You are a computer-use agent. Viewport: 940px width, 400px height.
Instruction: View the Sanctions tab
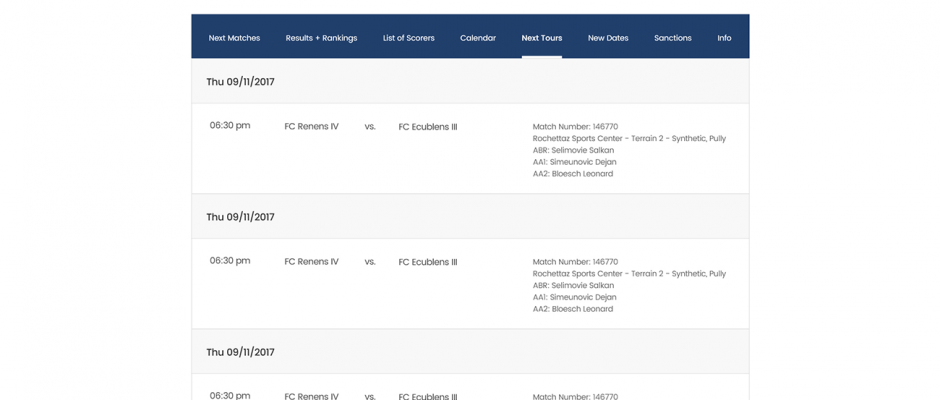pos(673,38)
